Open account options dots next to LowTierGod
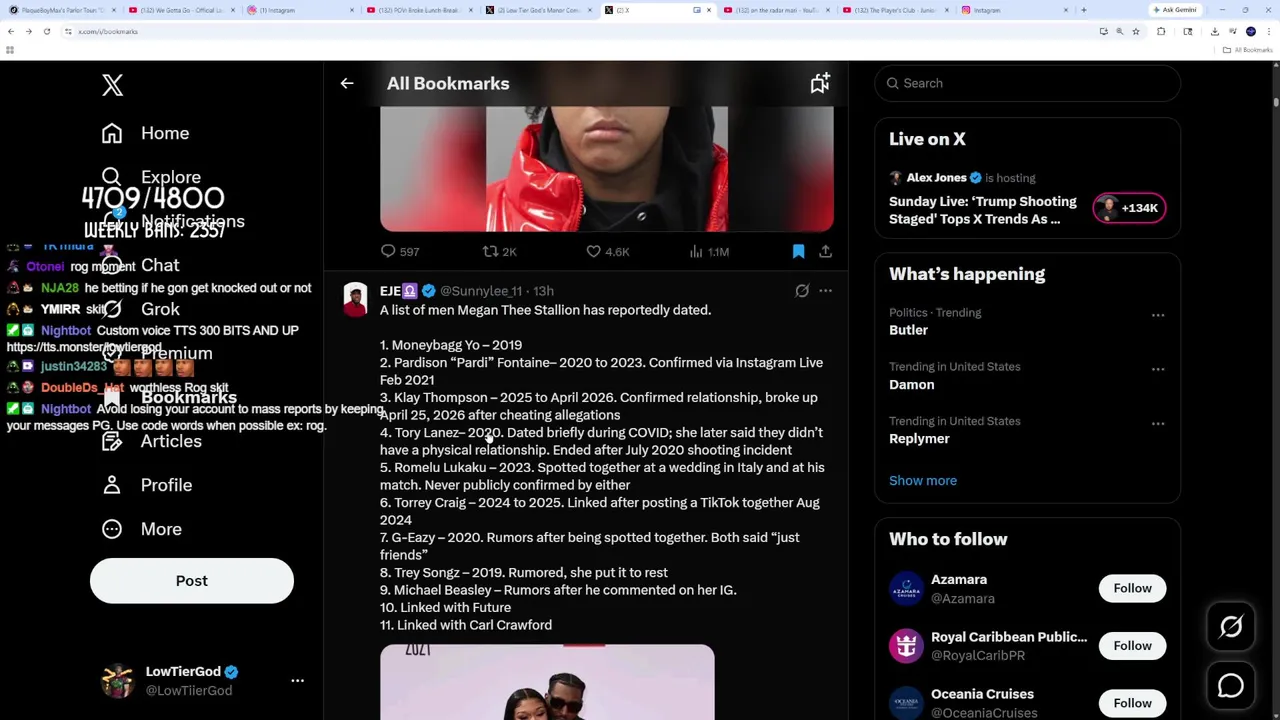Screen dimensions: 1280x720 (x=297, y=680)
